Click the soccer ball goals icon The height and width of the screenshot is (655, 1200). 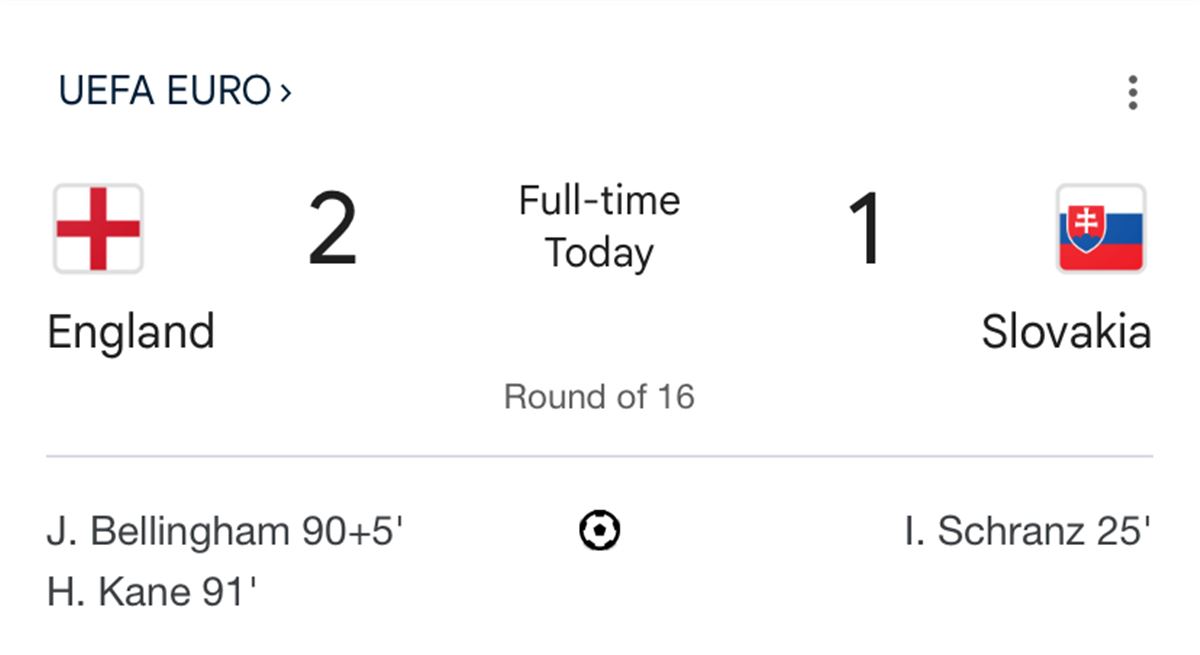tap(600, 530)
